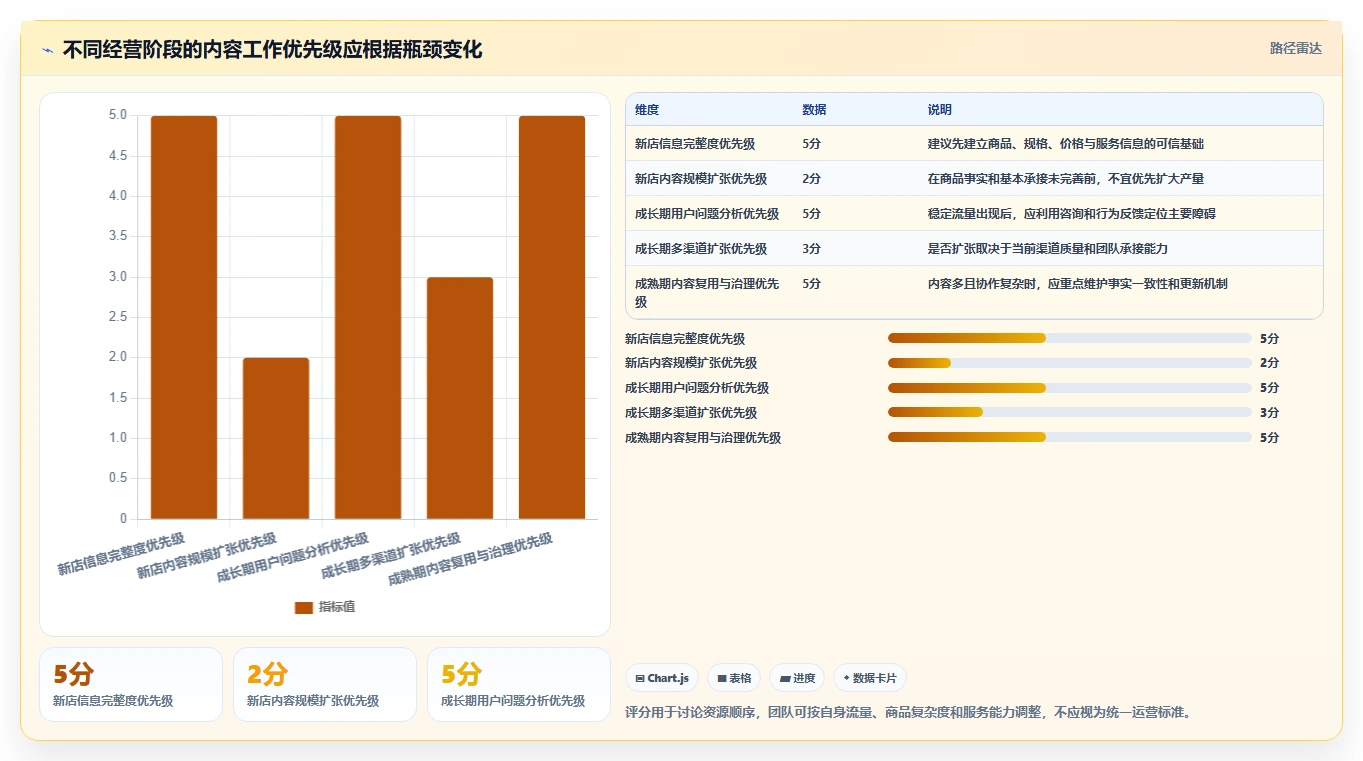Click the 2分 value beside progress bar

point(1270,363)
